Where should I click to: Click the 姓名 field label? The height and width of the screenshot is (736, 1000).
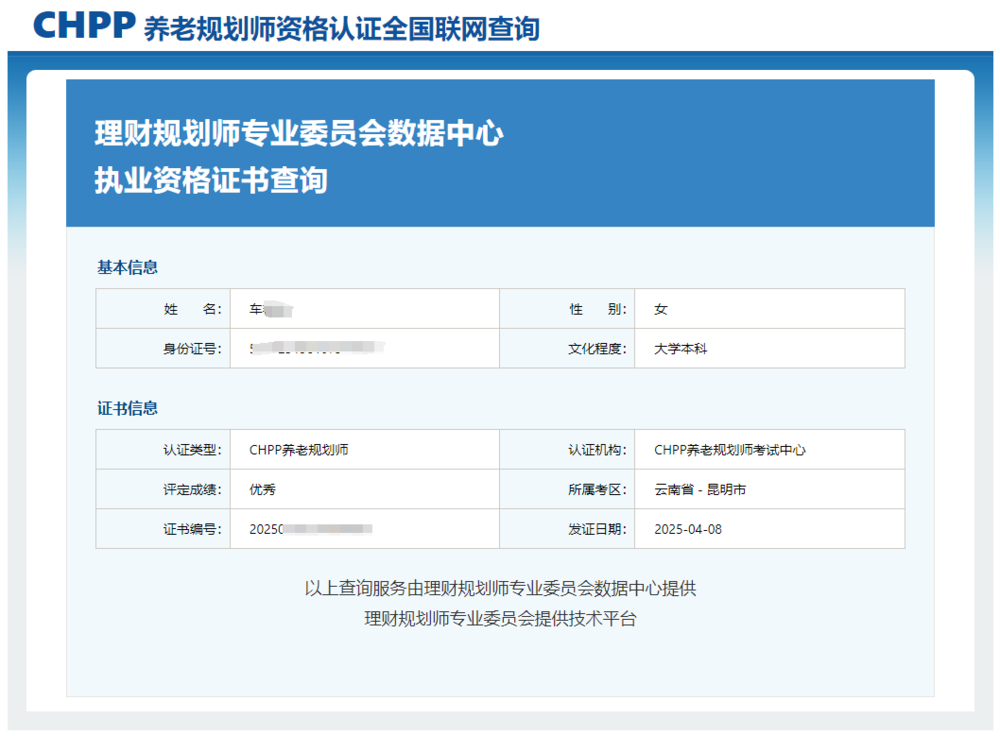(192, 309)
